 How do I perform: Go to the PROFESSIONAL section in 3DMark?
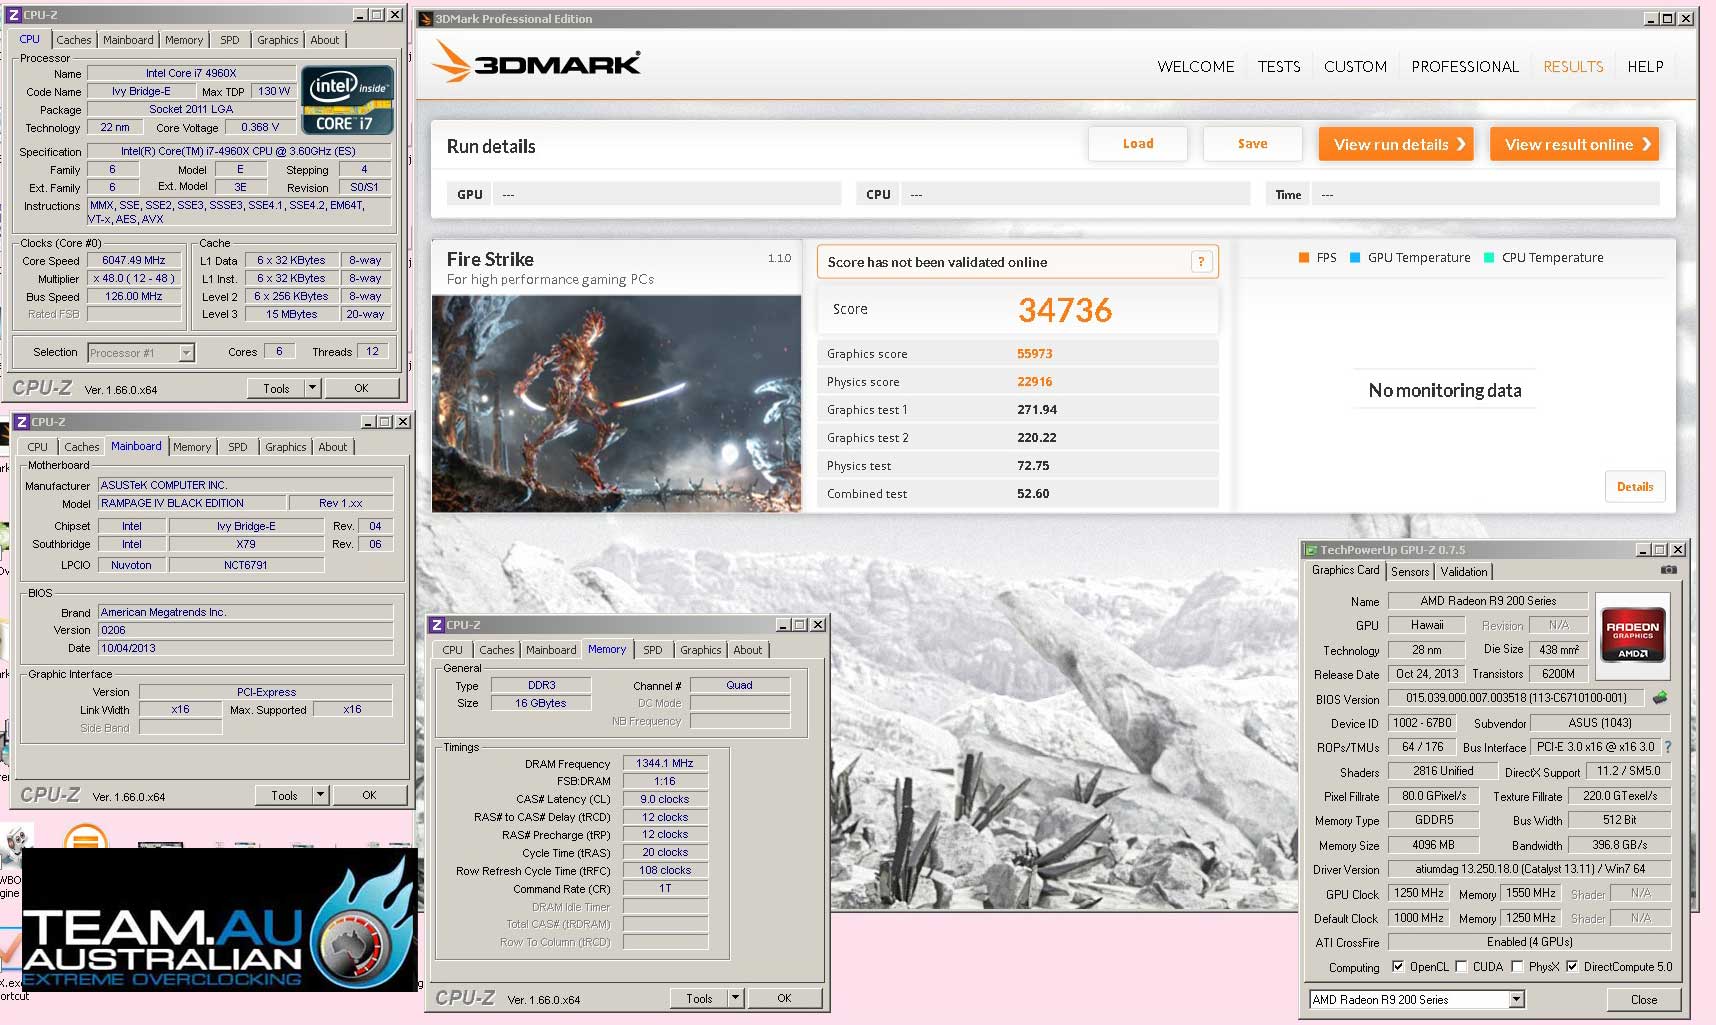tap(1465, 67)
